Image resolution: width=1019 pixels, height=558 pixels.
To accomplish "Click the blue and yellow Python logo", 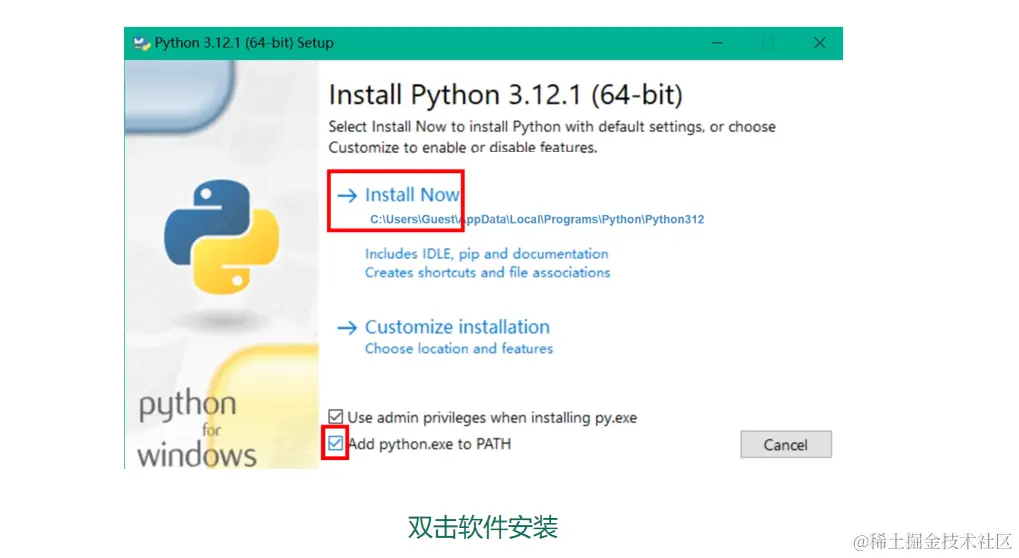I will (222, 236).
